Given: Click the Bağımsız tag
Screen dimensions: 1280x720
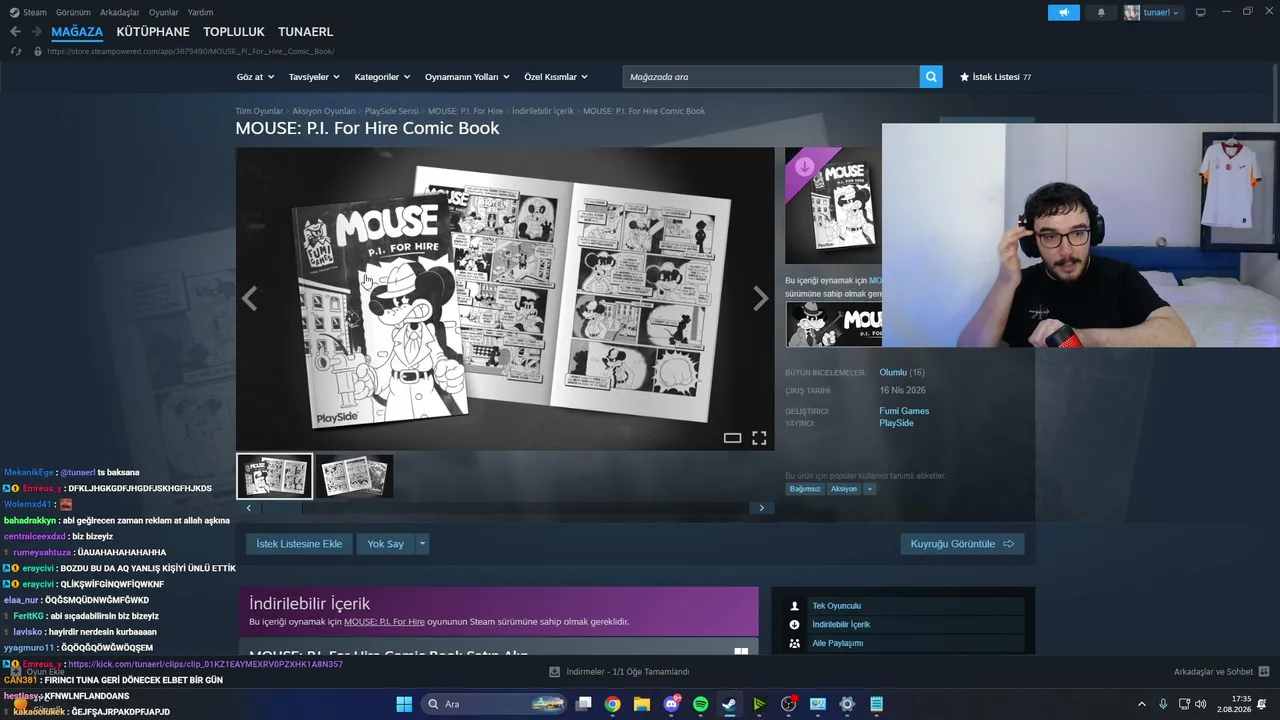Looking at the screenshot, I should coord(805,489).
